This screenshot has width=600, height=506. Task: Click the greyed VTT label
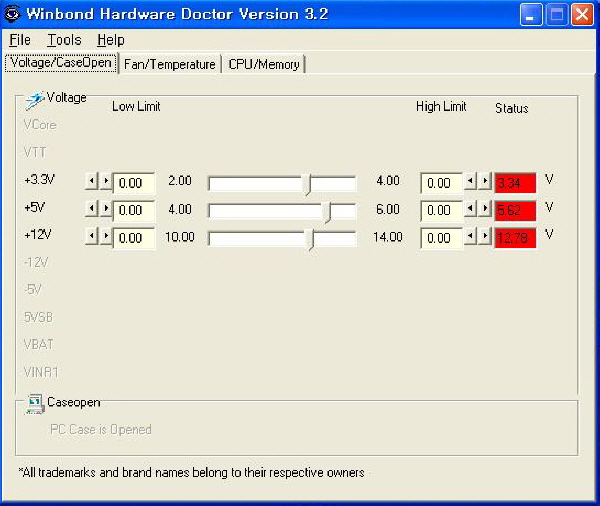[35, 152]
